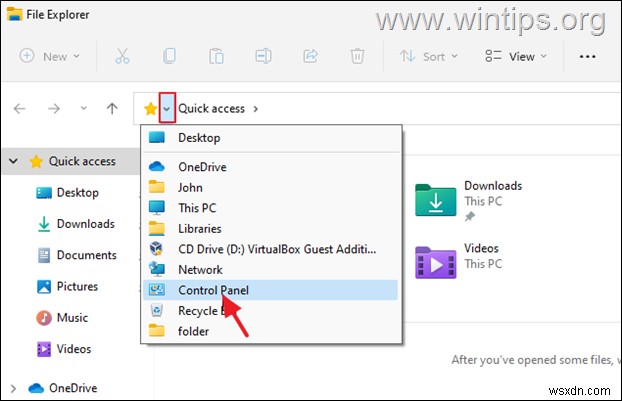622x401 pixels.
Task: Open the View dropdown menu
Action: [x=516, y=56]
